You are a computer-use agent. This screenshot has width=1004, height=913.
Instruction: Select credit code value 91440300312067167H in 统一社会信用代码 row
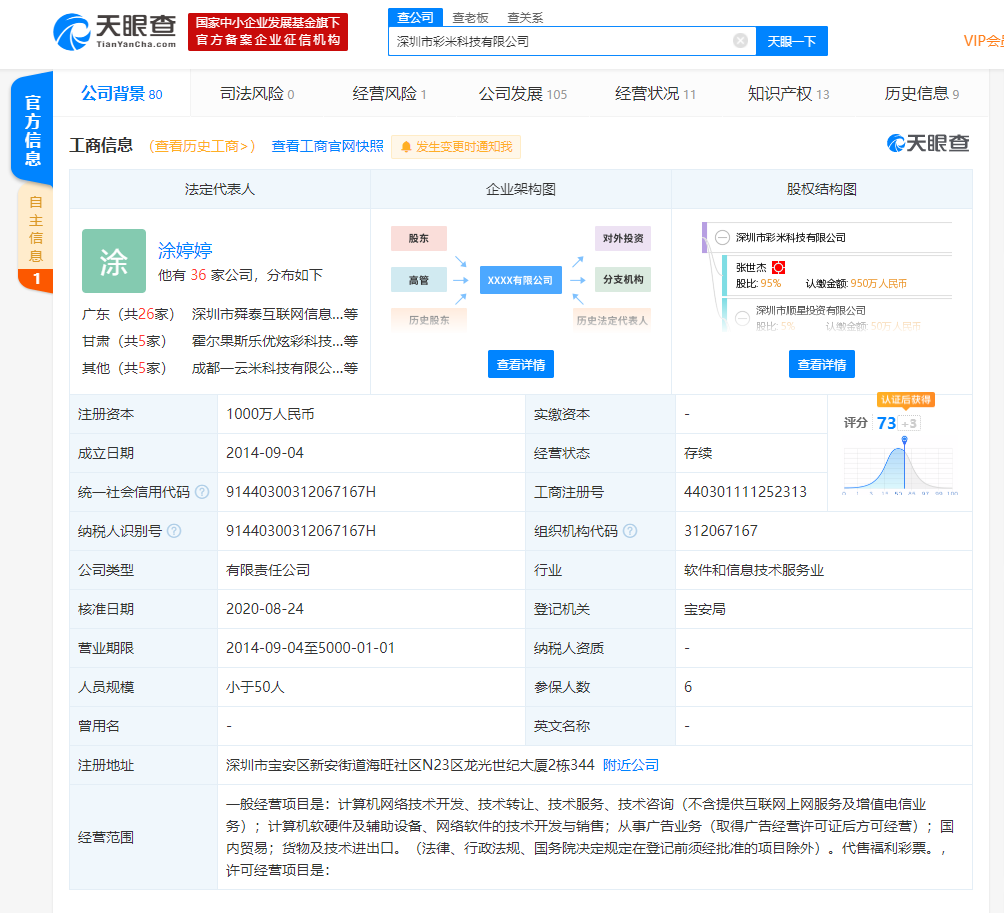(x=301, y=492)
